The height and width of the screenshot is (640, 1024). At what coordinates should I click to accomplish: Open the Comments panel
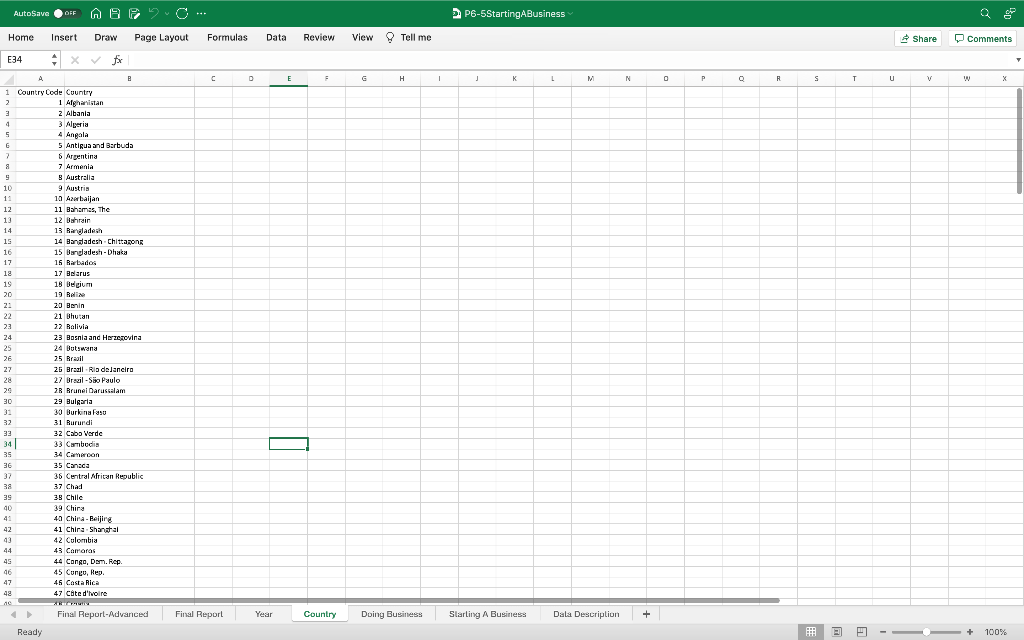(x=982, y=37)
